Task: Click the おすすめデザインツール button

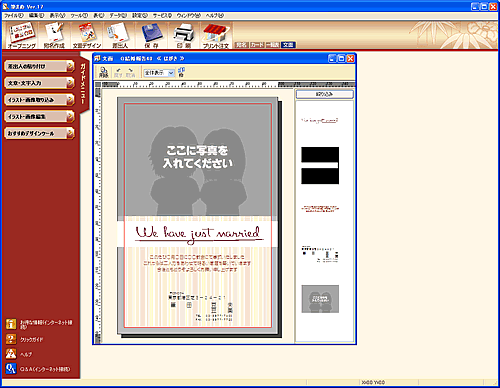Action: [39, 133]
